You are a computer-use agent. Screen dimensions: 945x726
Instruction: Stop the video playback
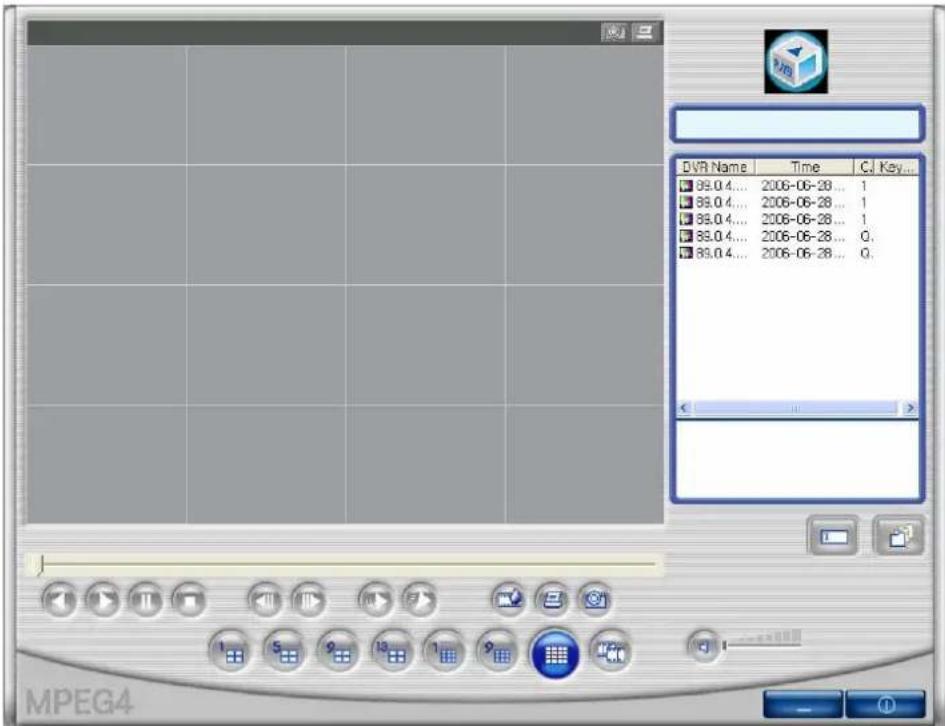pyautogui.click(x=189, y=600)
